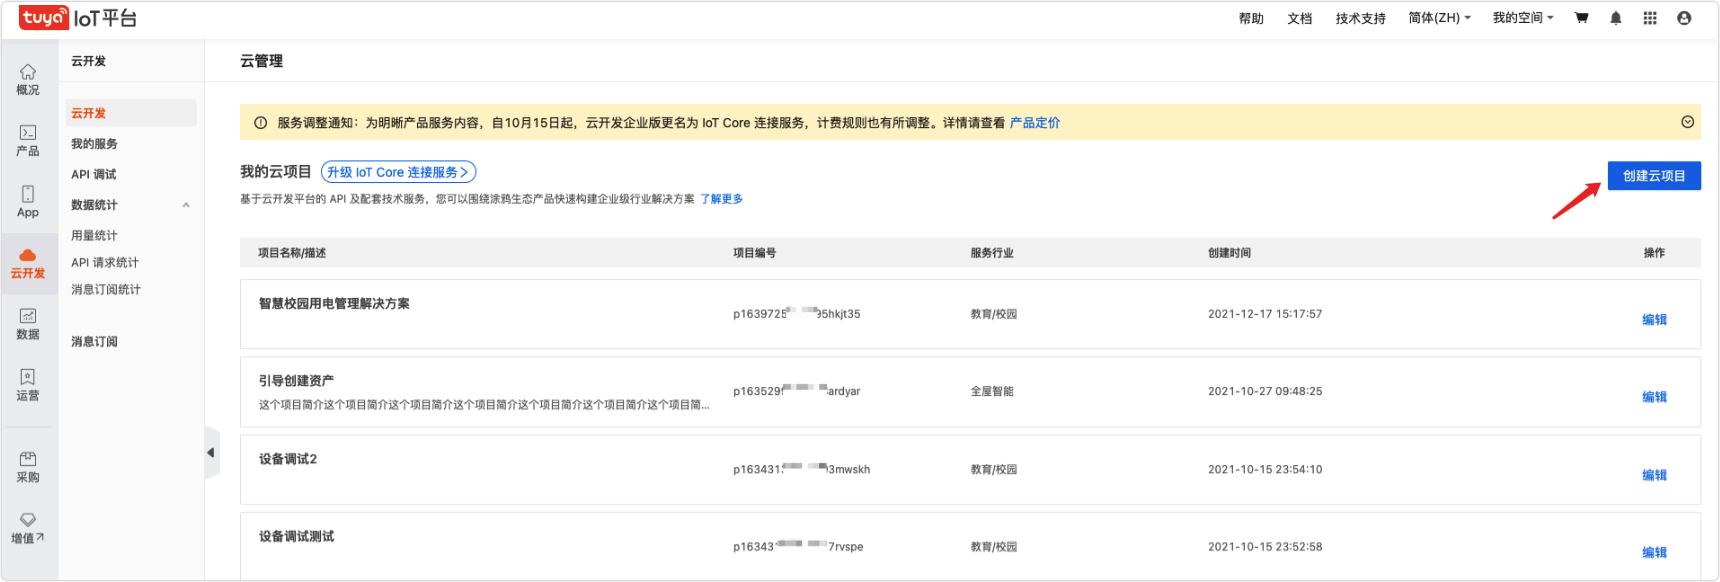
Task: Click the 我的云项目 heading
Action: (x=276, y=172)
